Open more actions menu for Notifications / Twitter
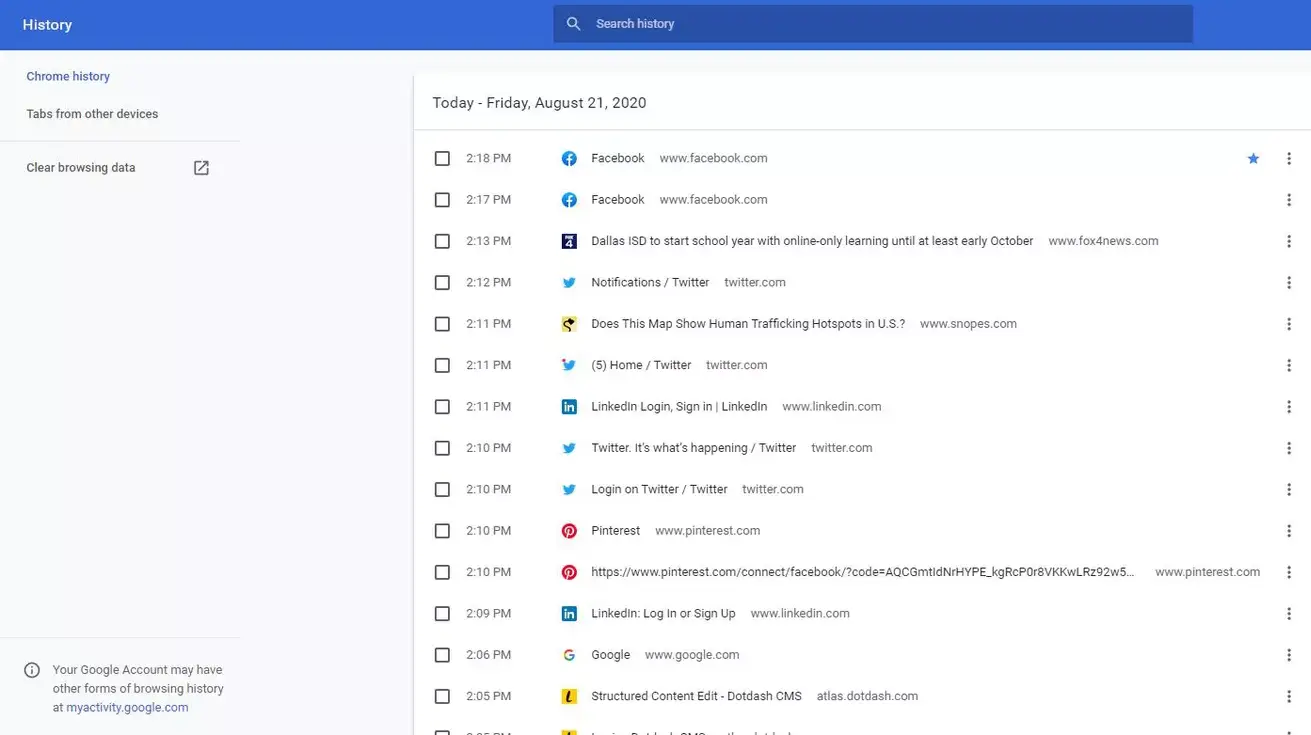This screenshot has height=735, width=1311. pos(1288,283)
